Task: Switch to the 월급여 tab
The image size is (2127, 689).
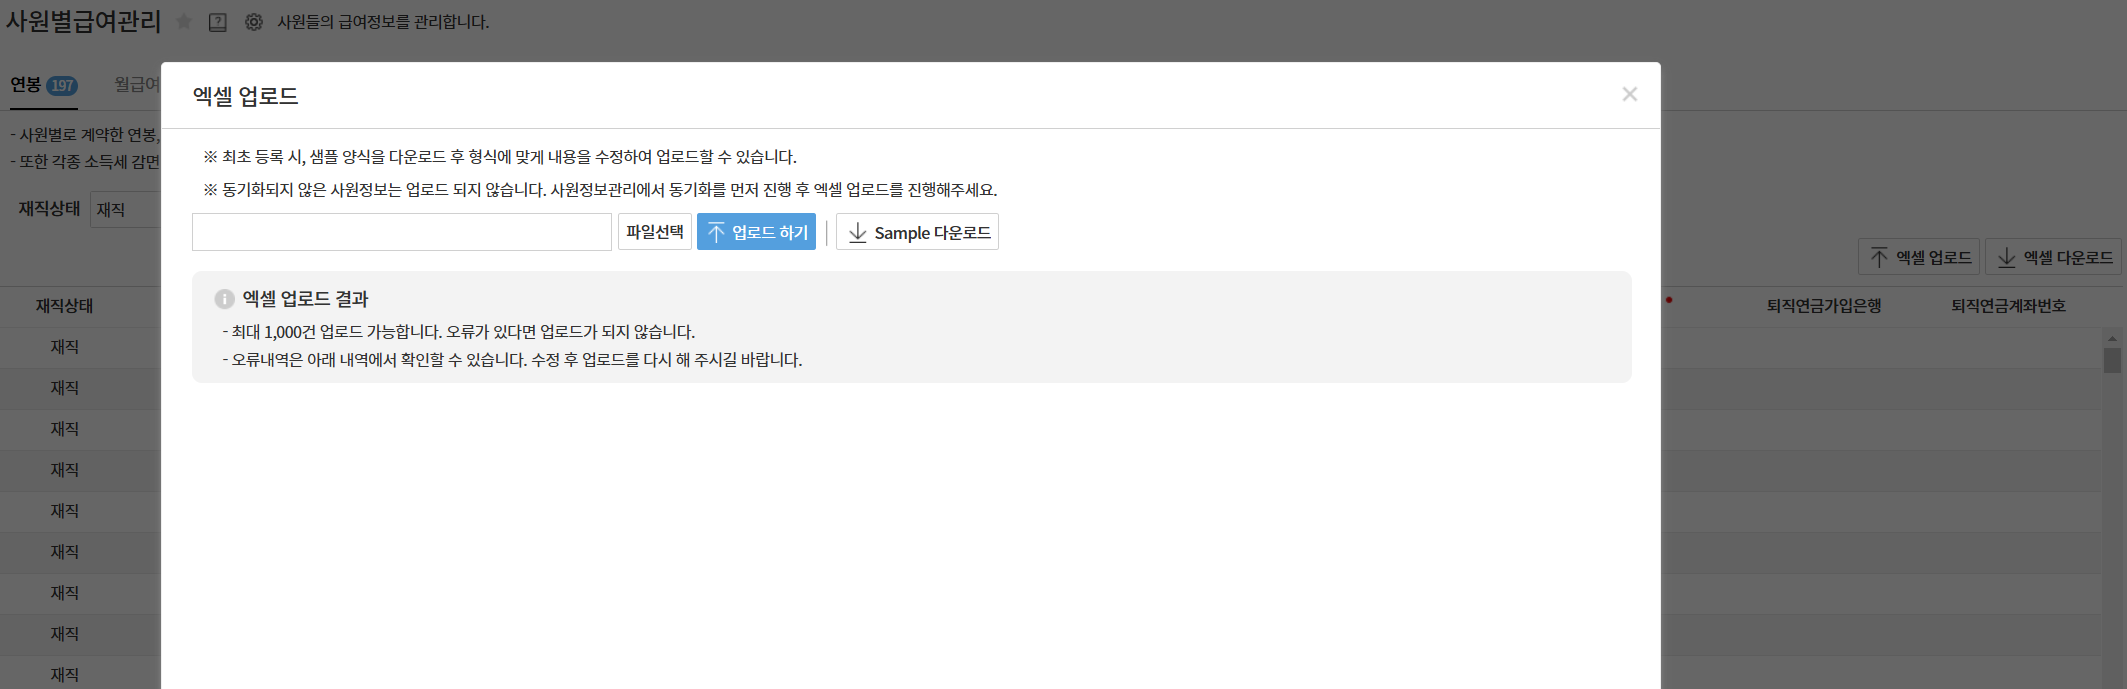Action: 137,85
